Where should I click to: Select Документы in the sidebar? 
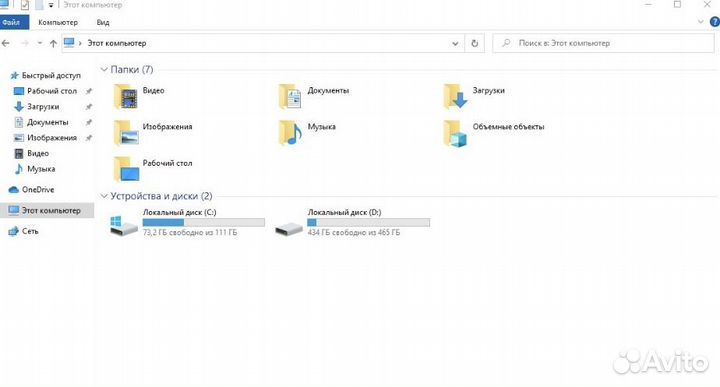point(47,122)
